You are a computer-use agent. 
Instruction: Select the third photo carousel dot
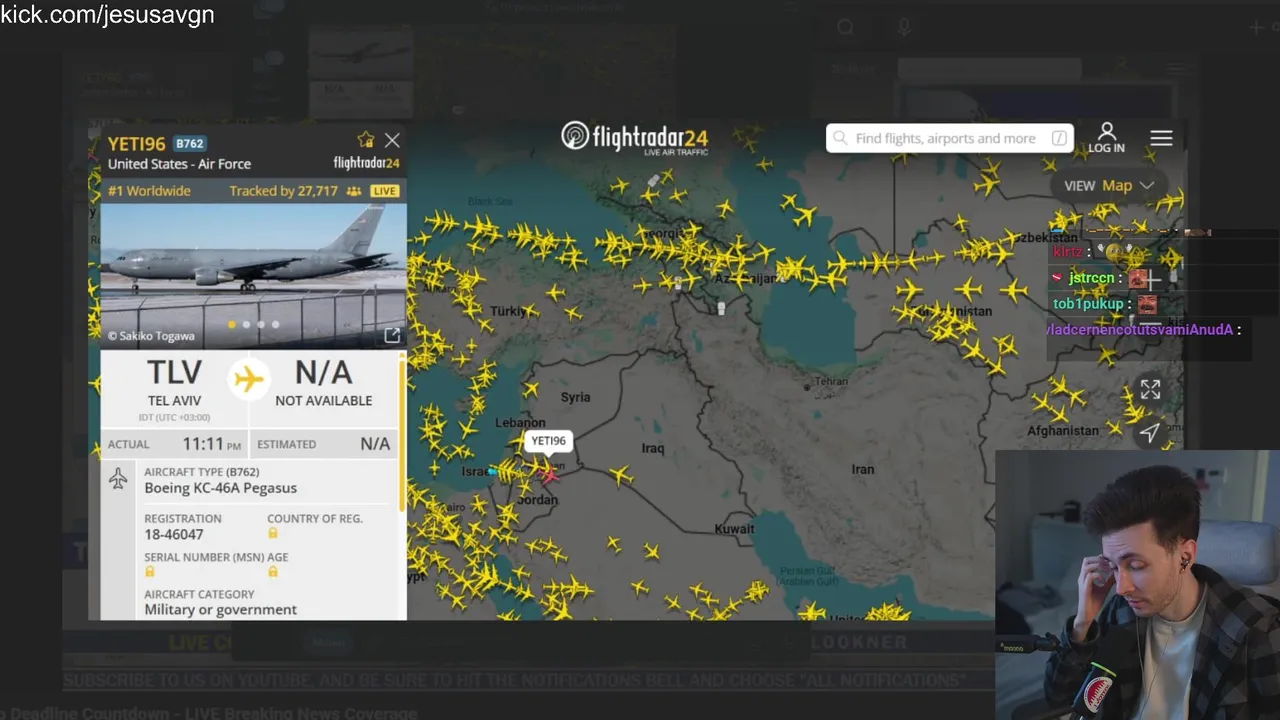(x=261, y=324)
